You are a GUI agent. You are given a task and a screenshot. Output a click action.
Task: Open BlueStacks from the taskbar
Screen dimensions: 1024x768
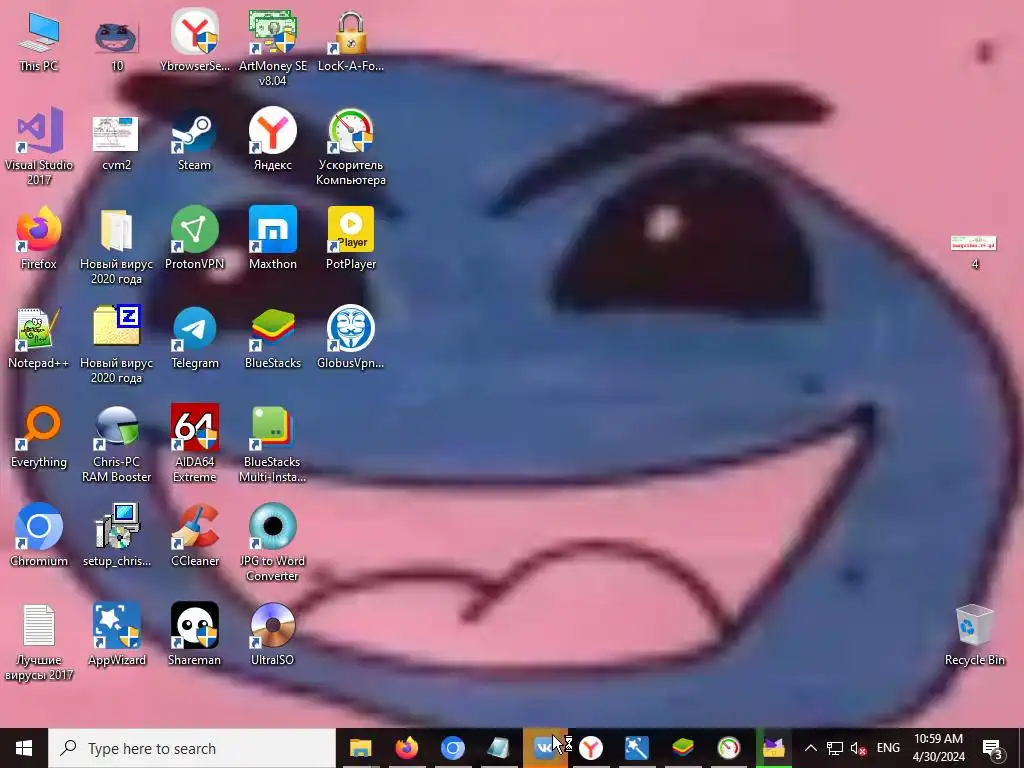click(683, 748)
